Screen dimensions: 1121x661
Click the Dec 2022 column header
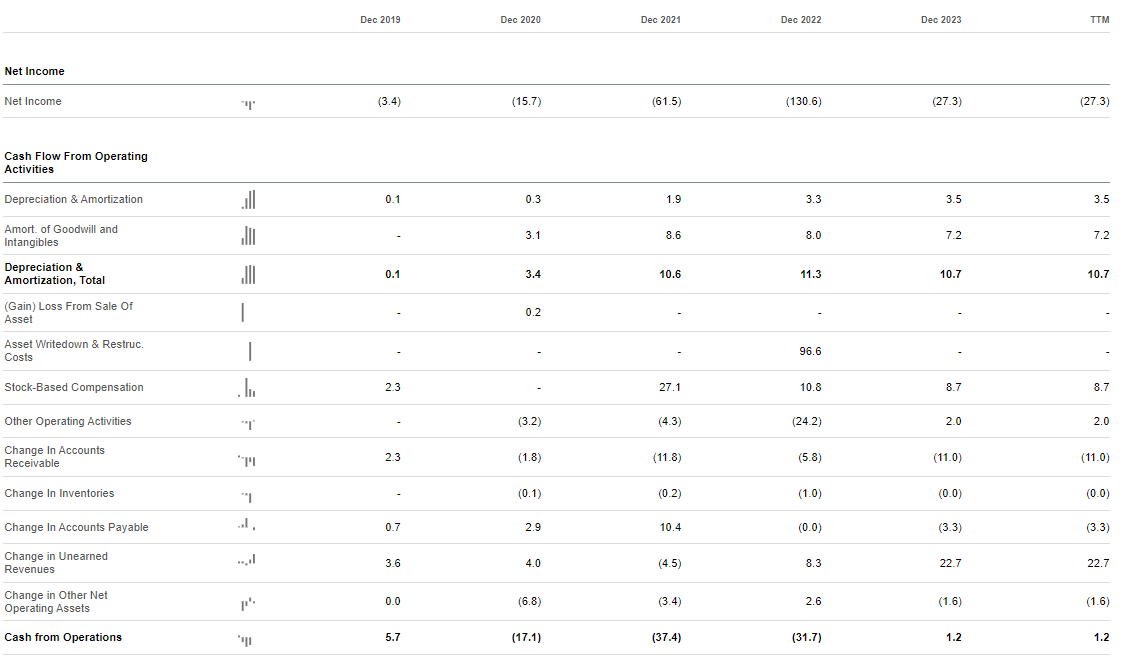tap(801, 20)
